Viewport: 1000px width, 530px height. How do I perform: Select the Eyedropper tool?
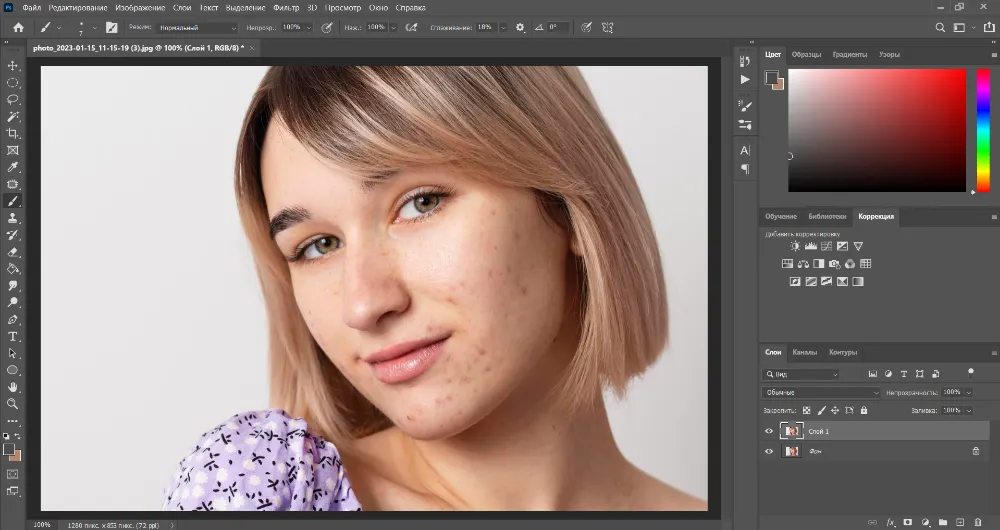[x=14, y=167]
